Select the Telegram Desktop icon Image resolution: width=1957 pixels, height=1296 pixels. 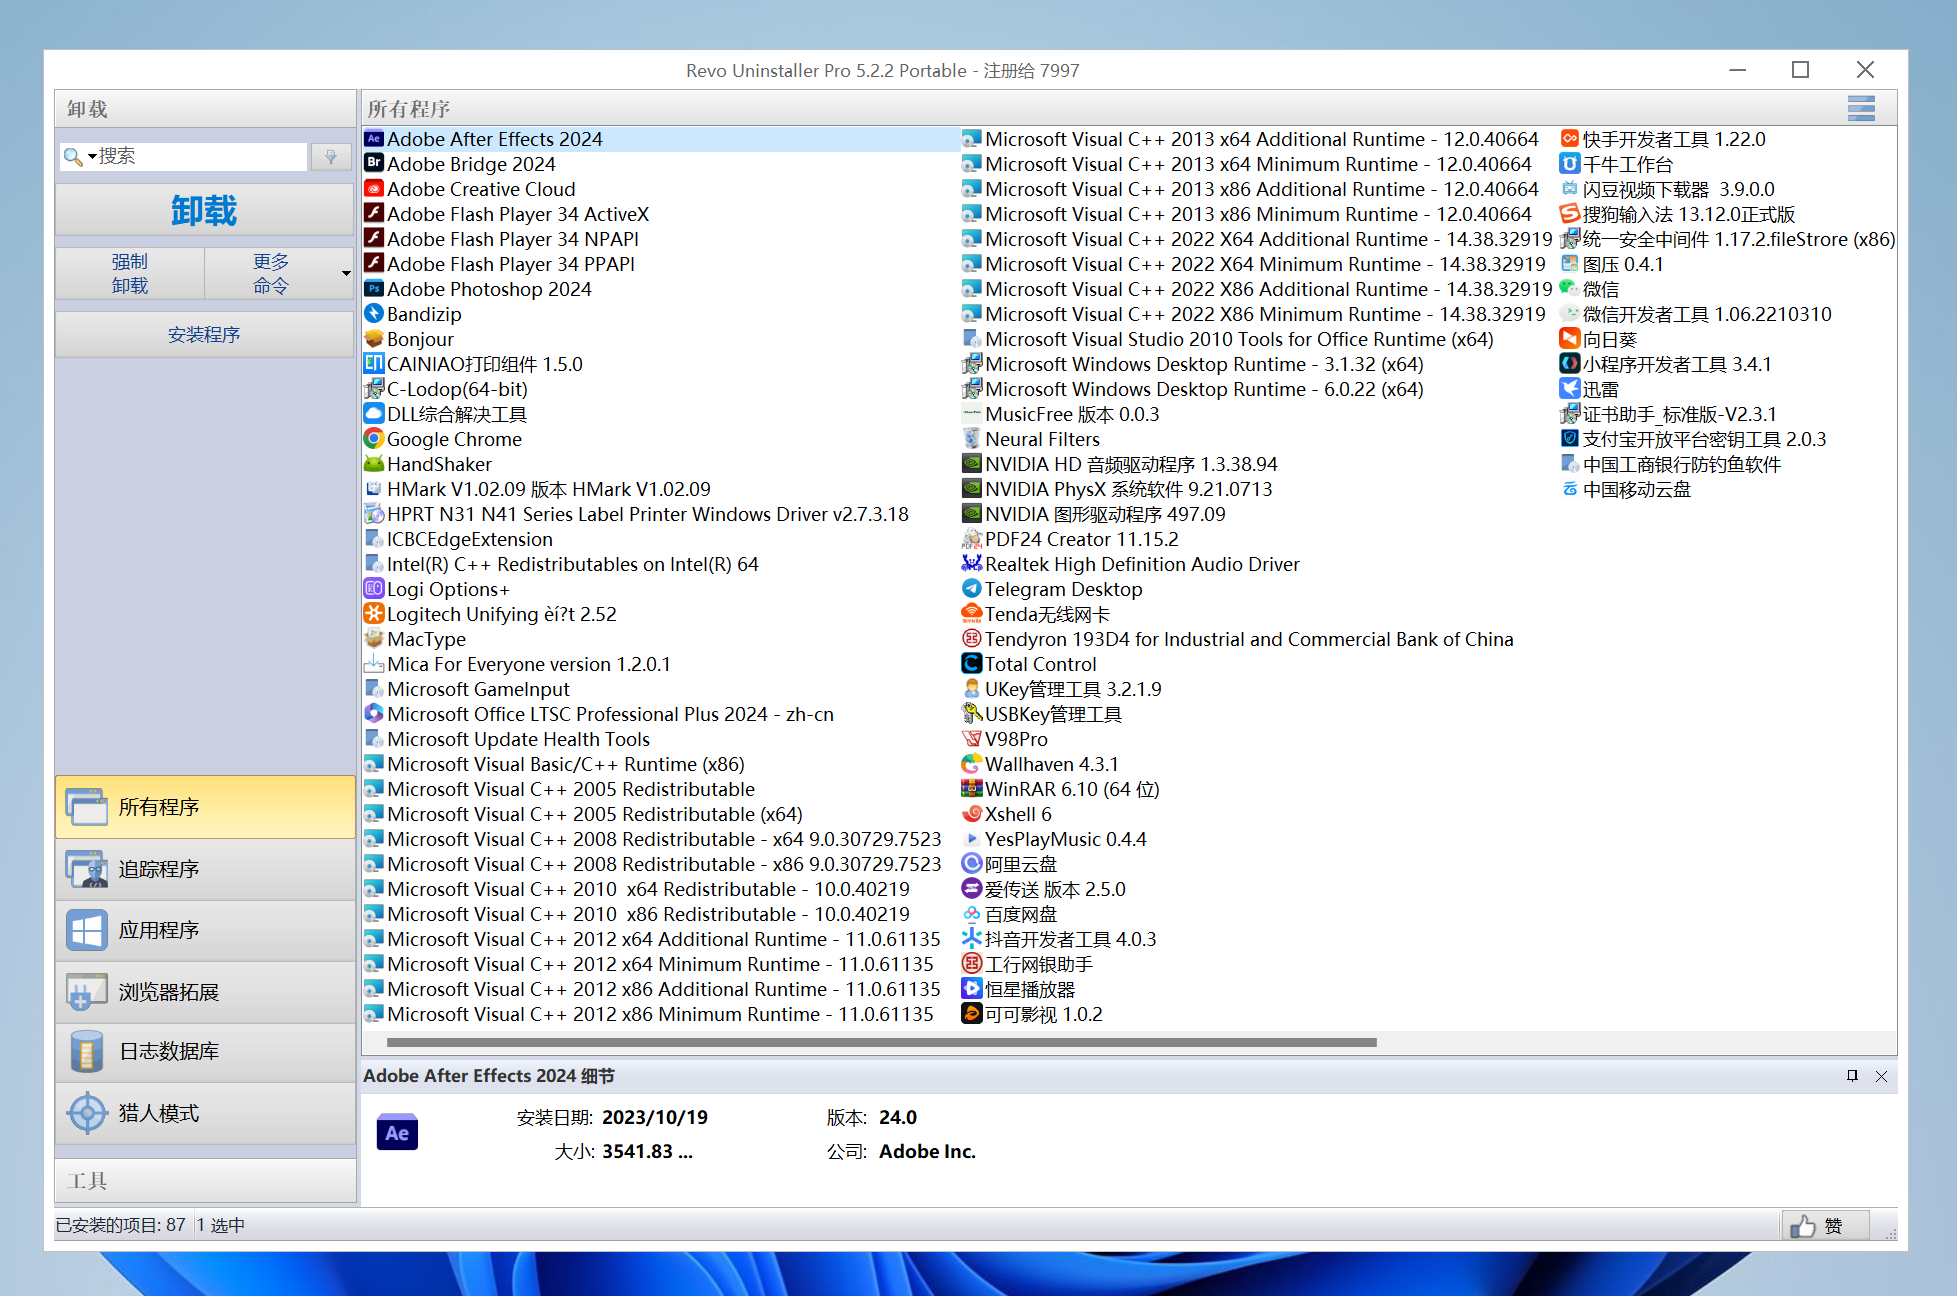click(971, 589)
